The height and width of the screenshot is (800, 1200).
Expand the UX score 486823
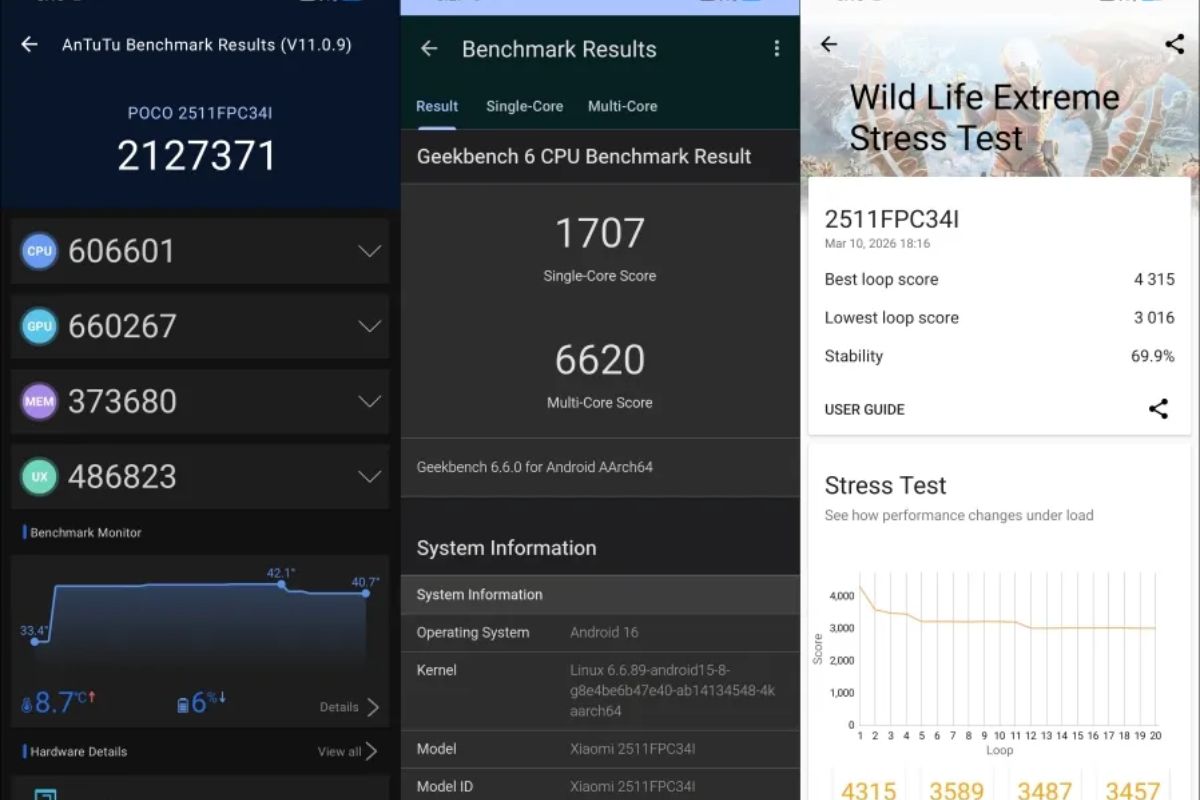pos(370,477)
